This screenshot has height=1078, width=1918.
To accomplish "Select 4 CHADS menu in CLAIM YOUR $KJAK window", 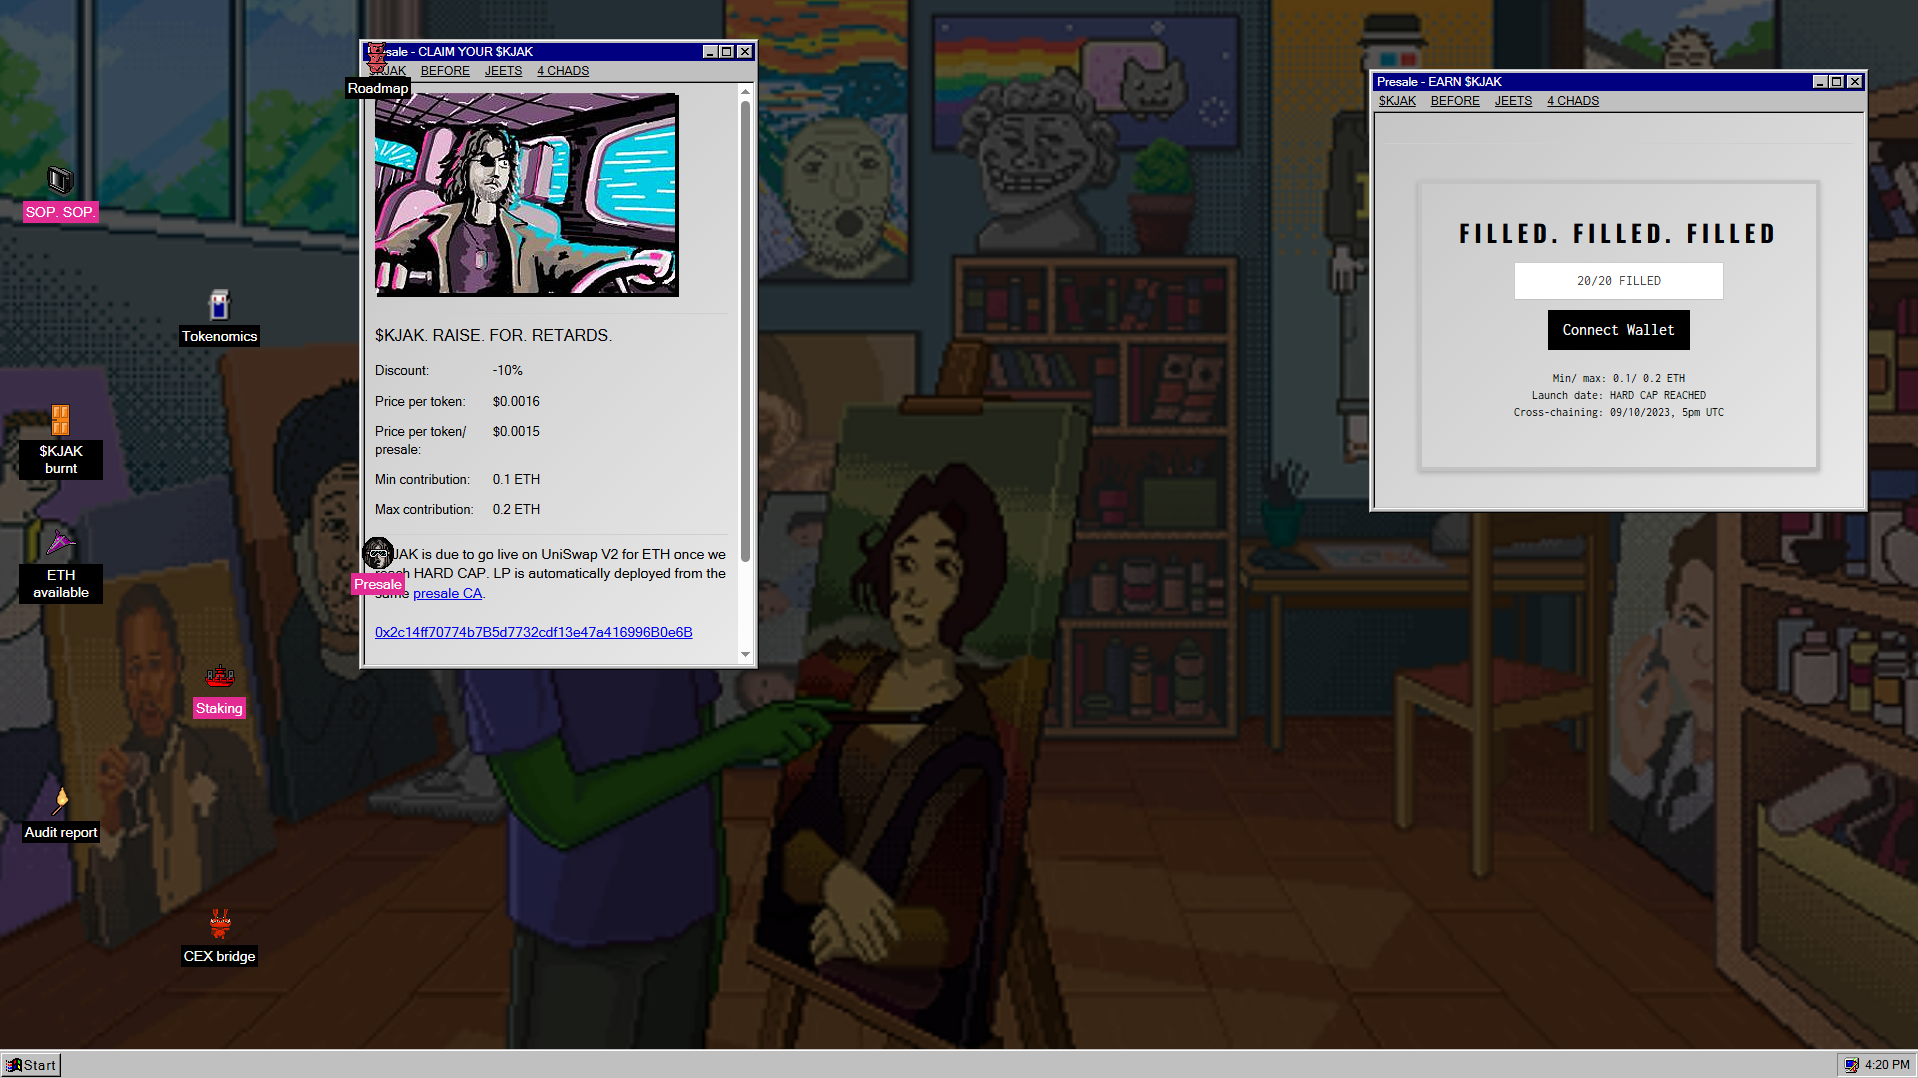I will 563,71.
